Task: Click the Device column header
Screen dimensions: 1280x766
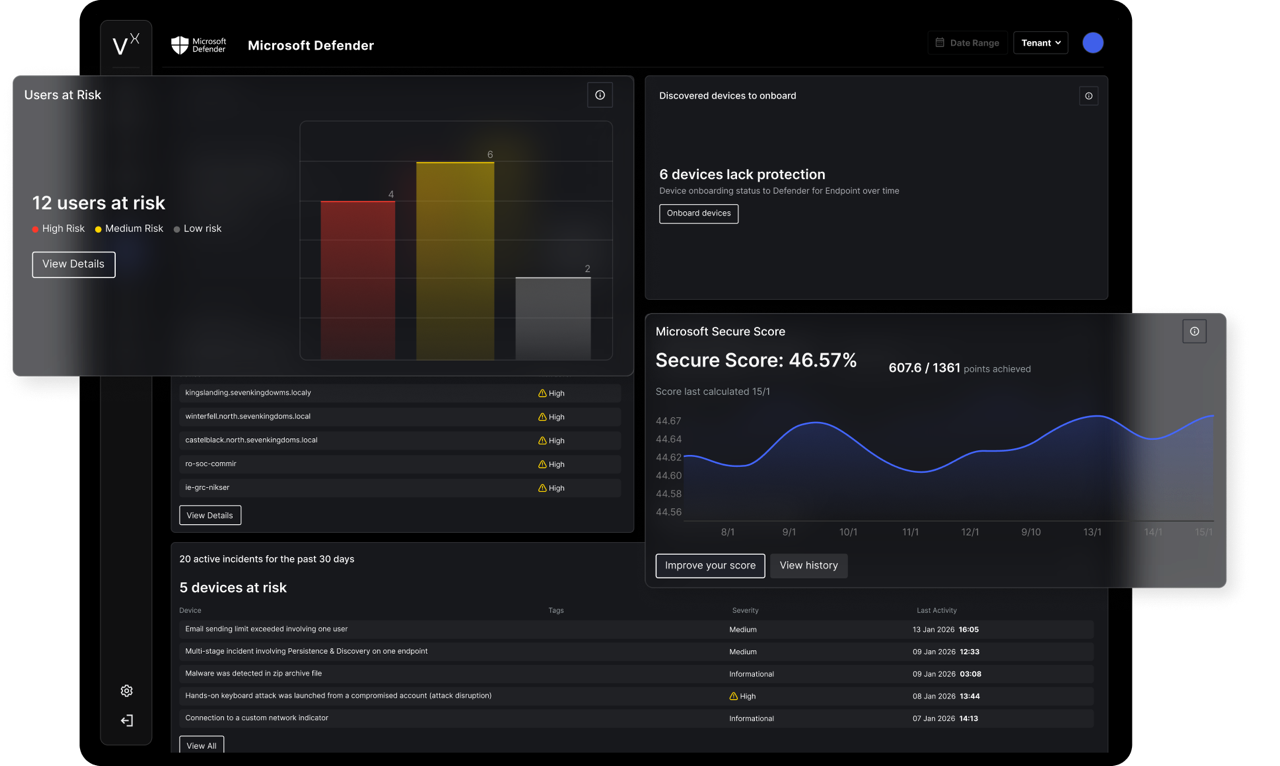Action: coord(190,610)
